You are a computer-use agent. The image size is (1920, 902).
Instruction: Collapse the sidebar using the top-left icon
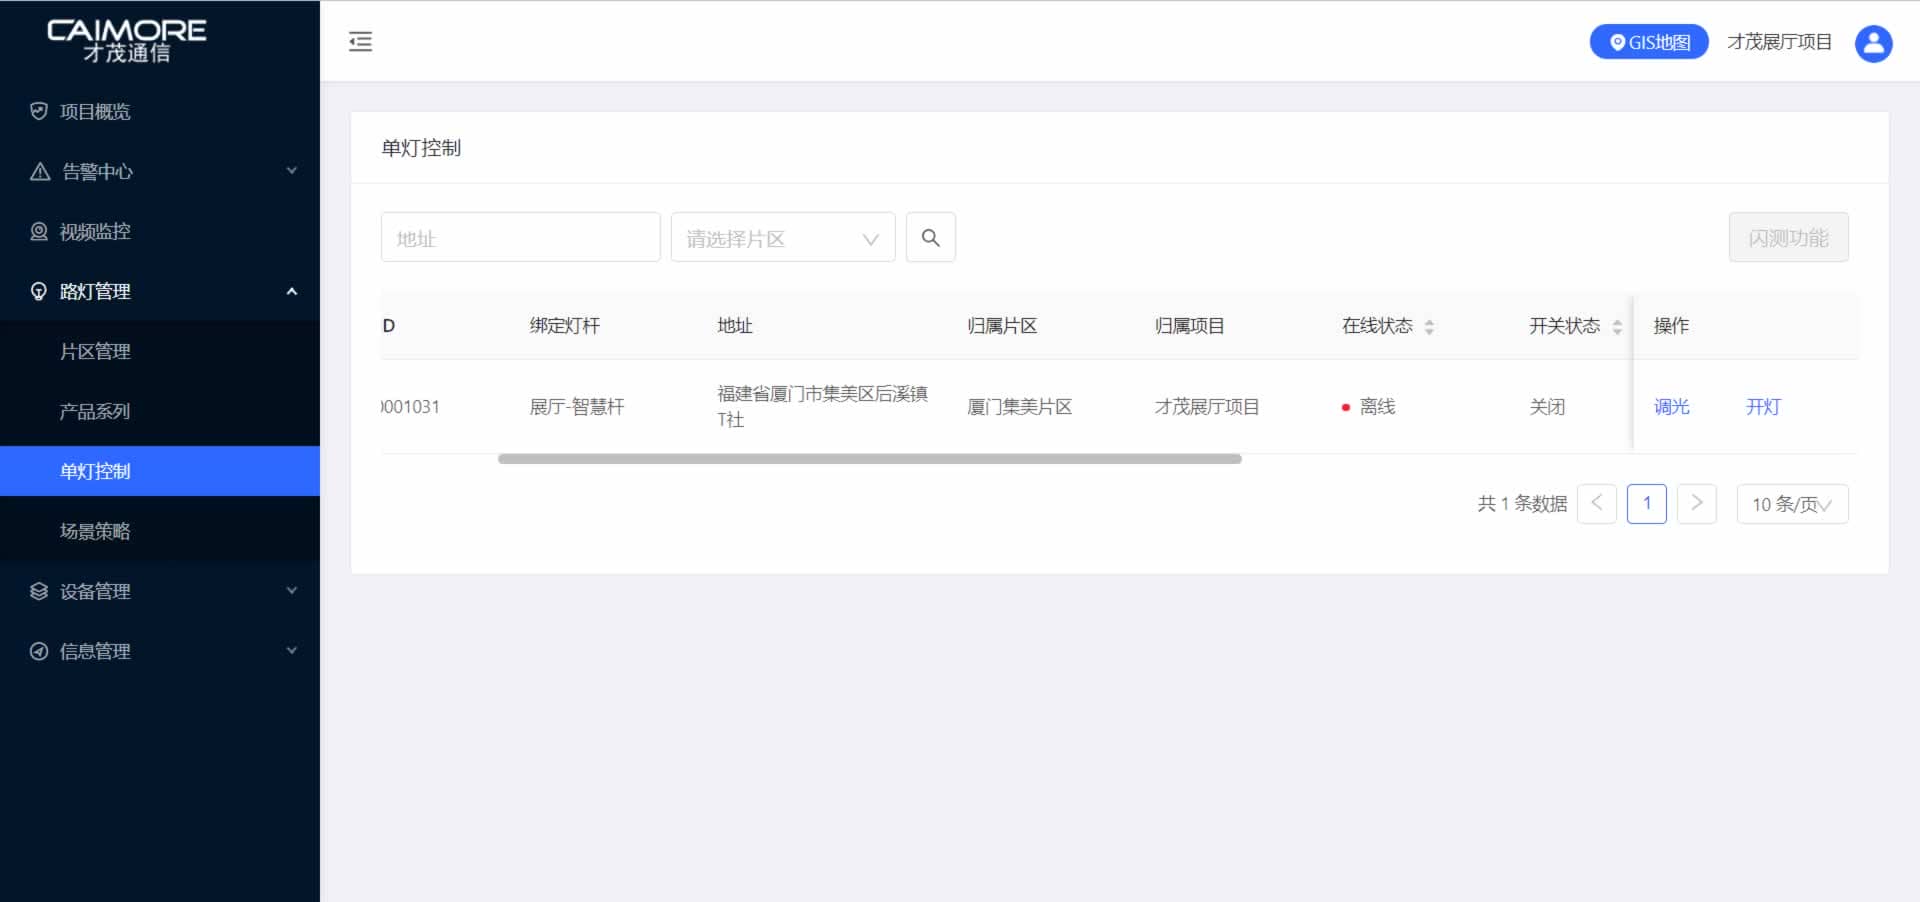point(360,41)
